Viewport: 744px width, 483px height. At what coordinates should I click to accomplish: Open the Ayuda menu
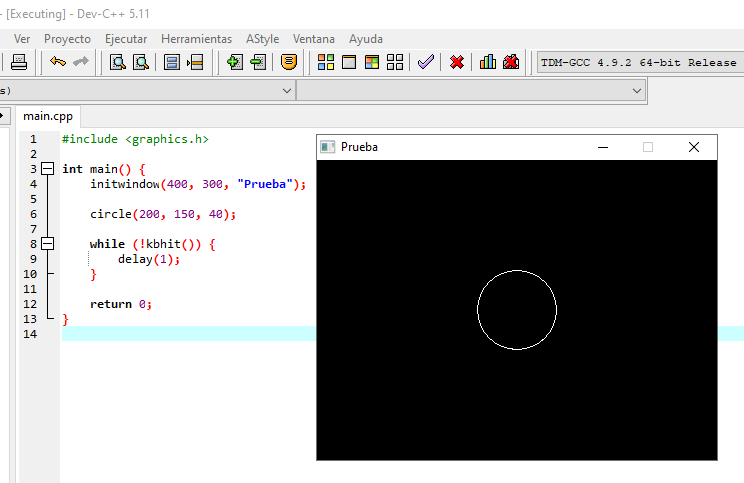point(366,39)
